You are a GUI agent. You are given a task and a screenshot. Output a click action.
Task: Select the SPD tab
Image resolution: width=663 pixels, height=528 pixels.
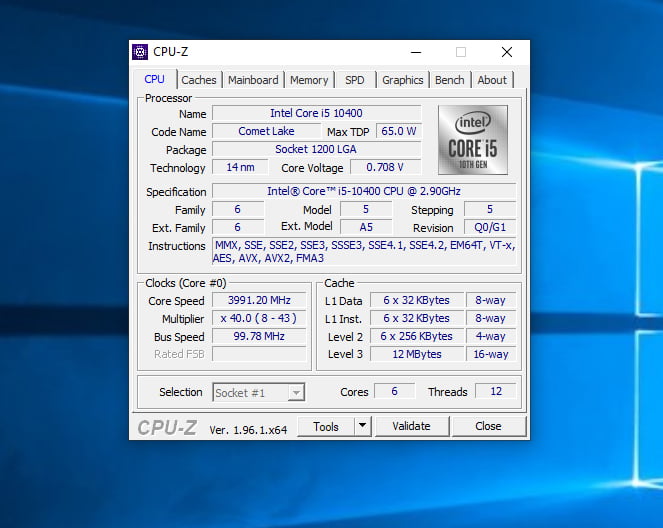tap(354, 80)
